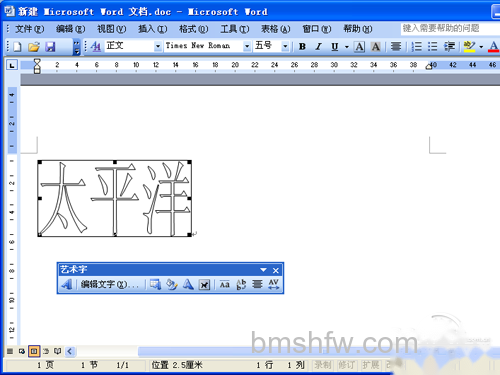Open the Format WordArt dialog icon
500x375 pixels.
[172, 284]
